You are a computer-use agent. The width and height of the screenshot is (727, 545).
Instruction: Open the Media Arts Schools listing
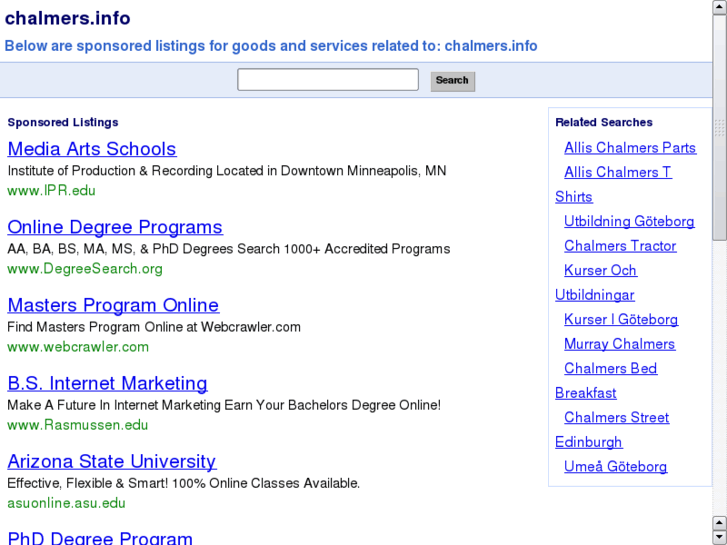pyautogui.click(x=92, y=149)
